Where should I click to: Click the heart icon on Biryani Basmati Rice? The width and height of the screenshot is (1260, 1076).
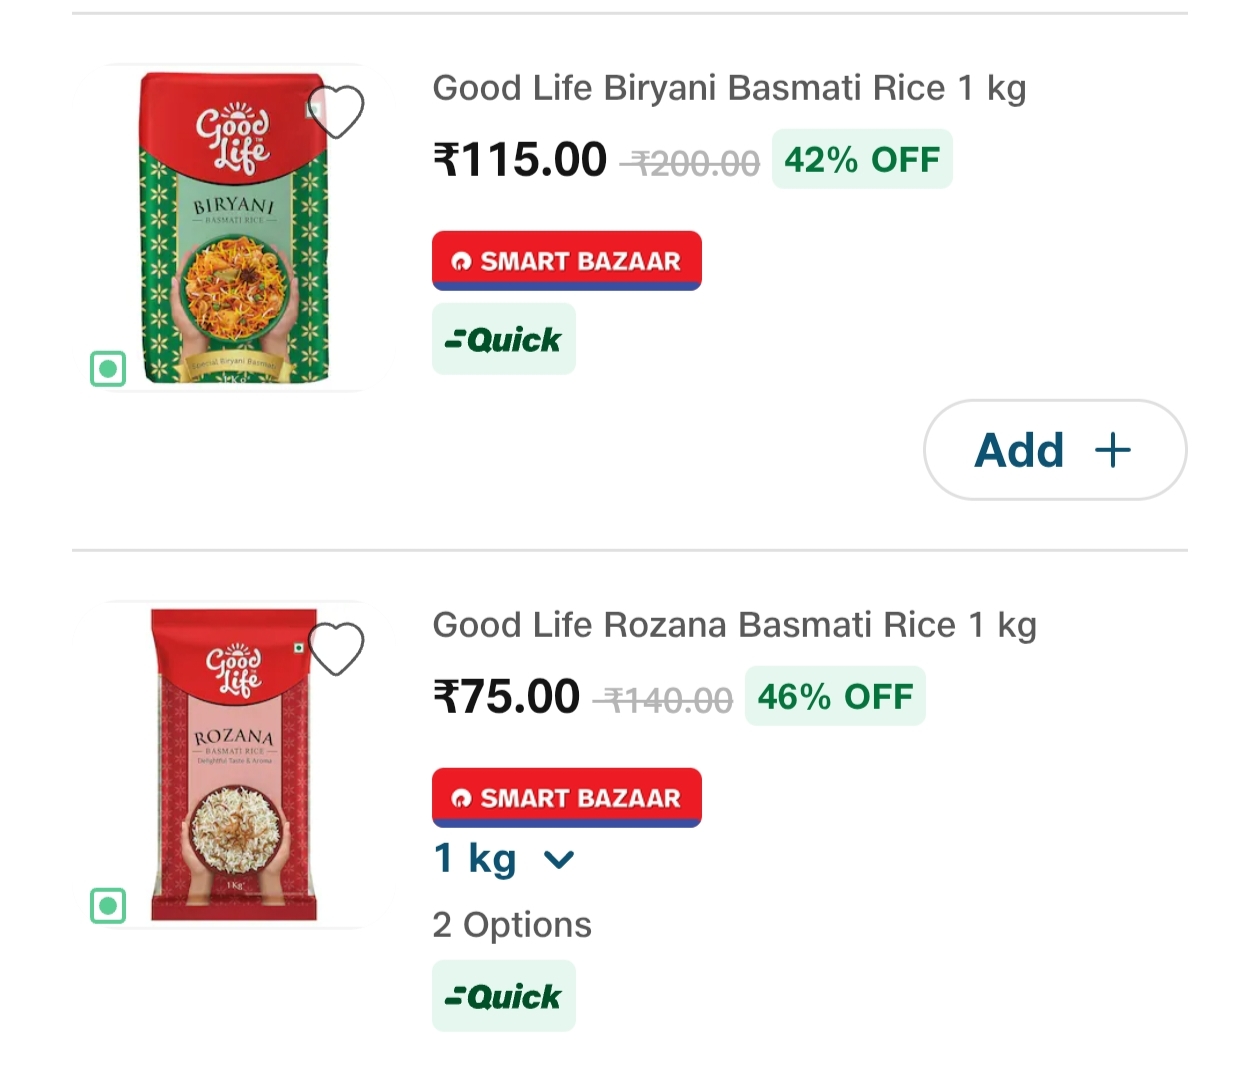click(x=335, y=111)
